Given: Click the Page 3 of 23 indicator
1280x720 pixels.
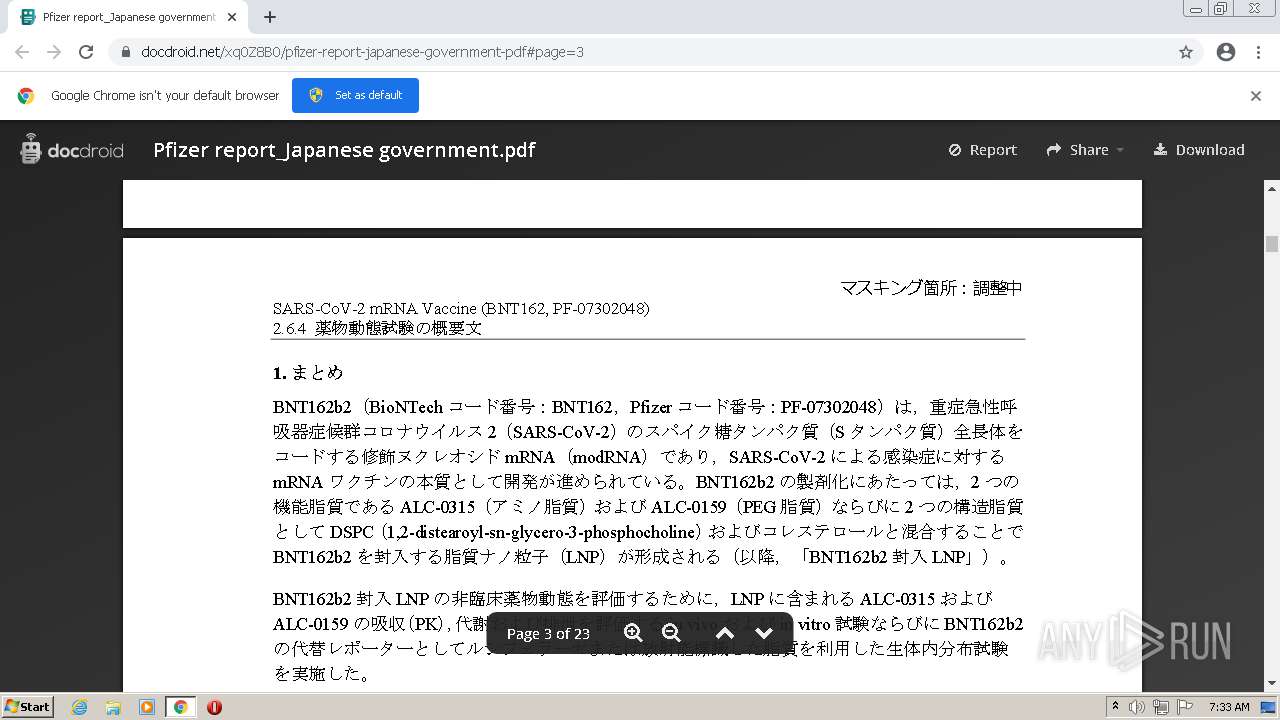Looking at the screenshot, I should pos(548,633).
